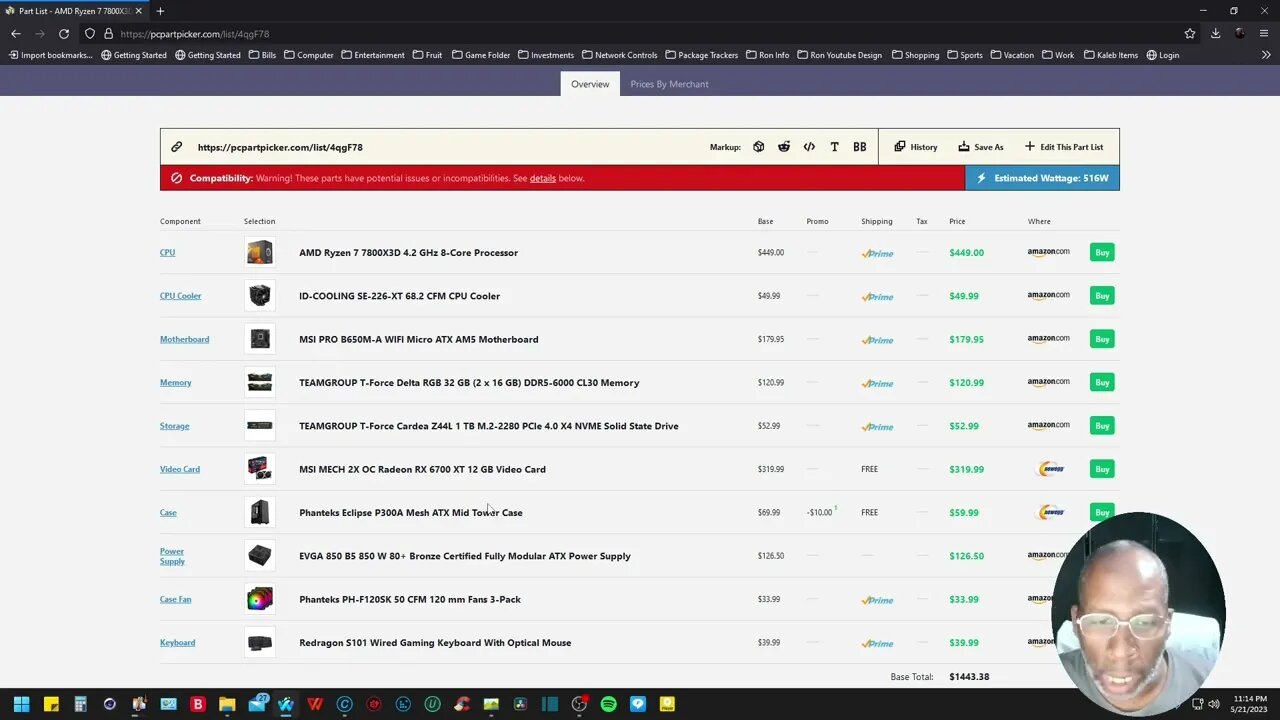Image resolution: width=1280 pixels, height=720 pixels.
Task: Open the Shopping bookmark folder
Action: pyautogui.click(x=915, y=55)
